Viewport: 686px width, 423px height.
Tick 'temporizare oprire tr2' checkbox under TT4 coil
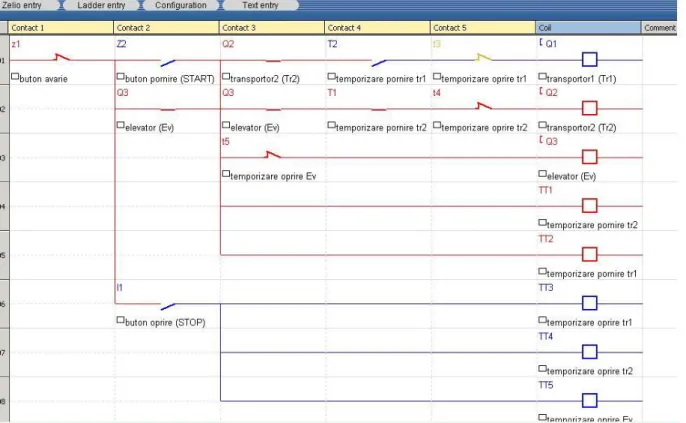click(x=542, y=369)
